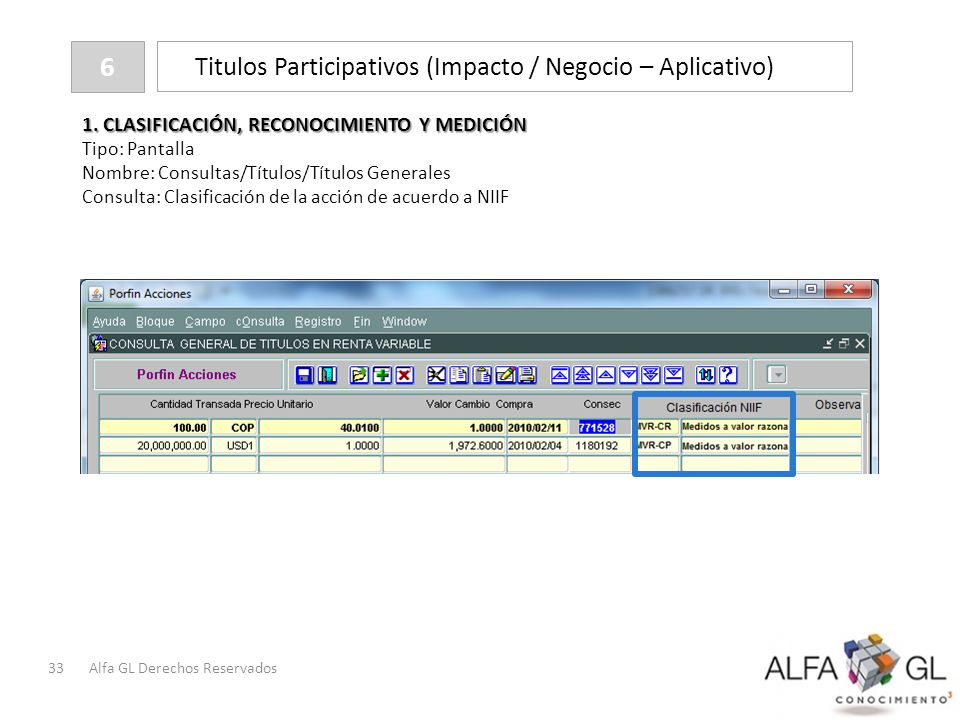
Task: Click the single down arrow next record icon
Action: [x=628, y=375]
